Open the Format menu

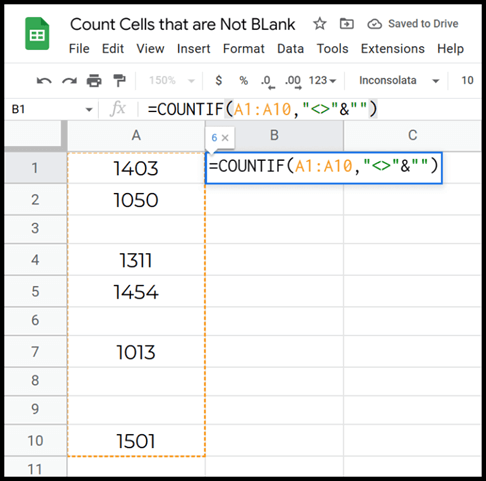(244, 49)
